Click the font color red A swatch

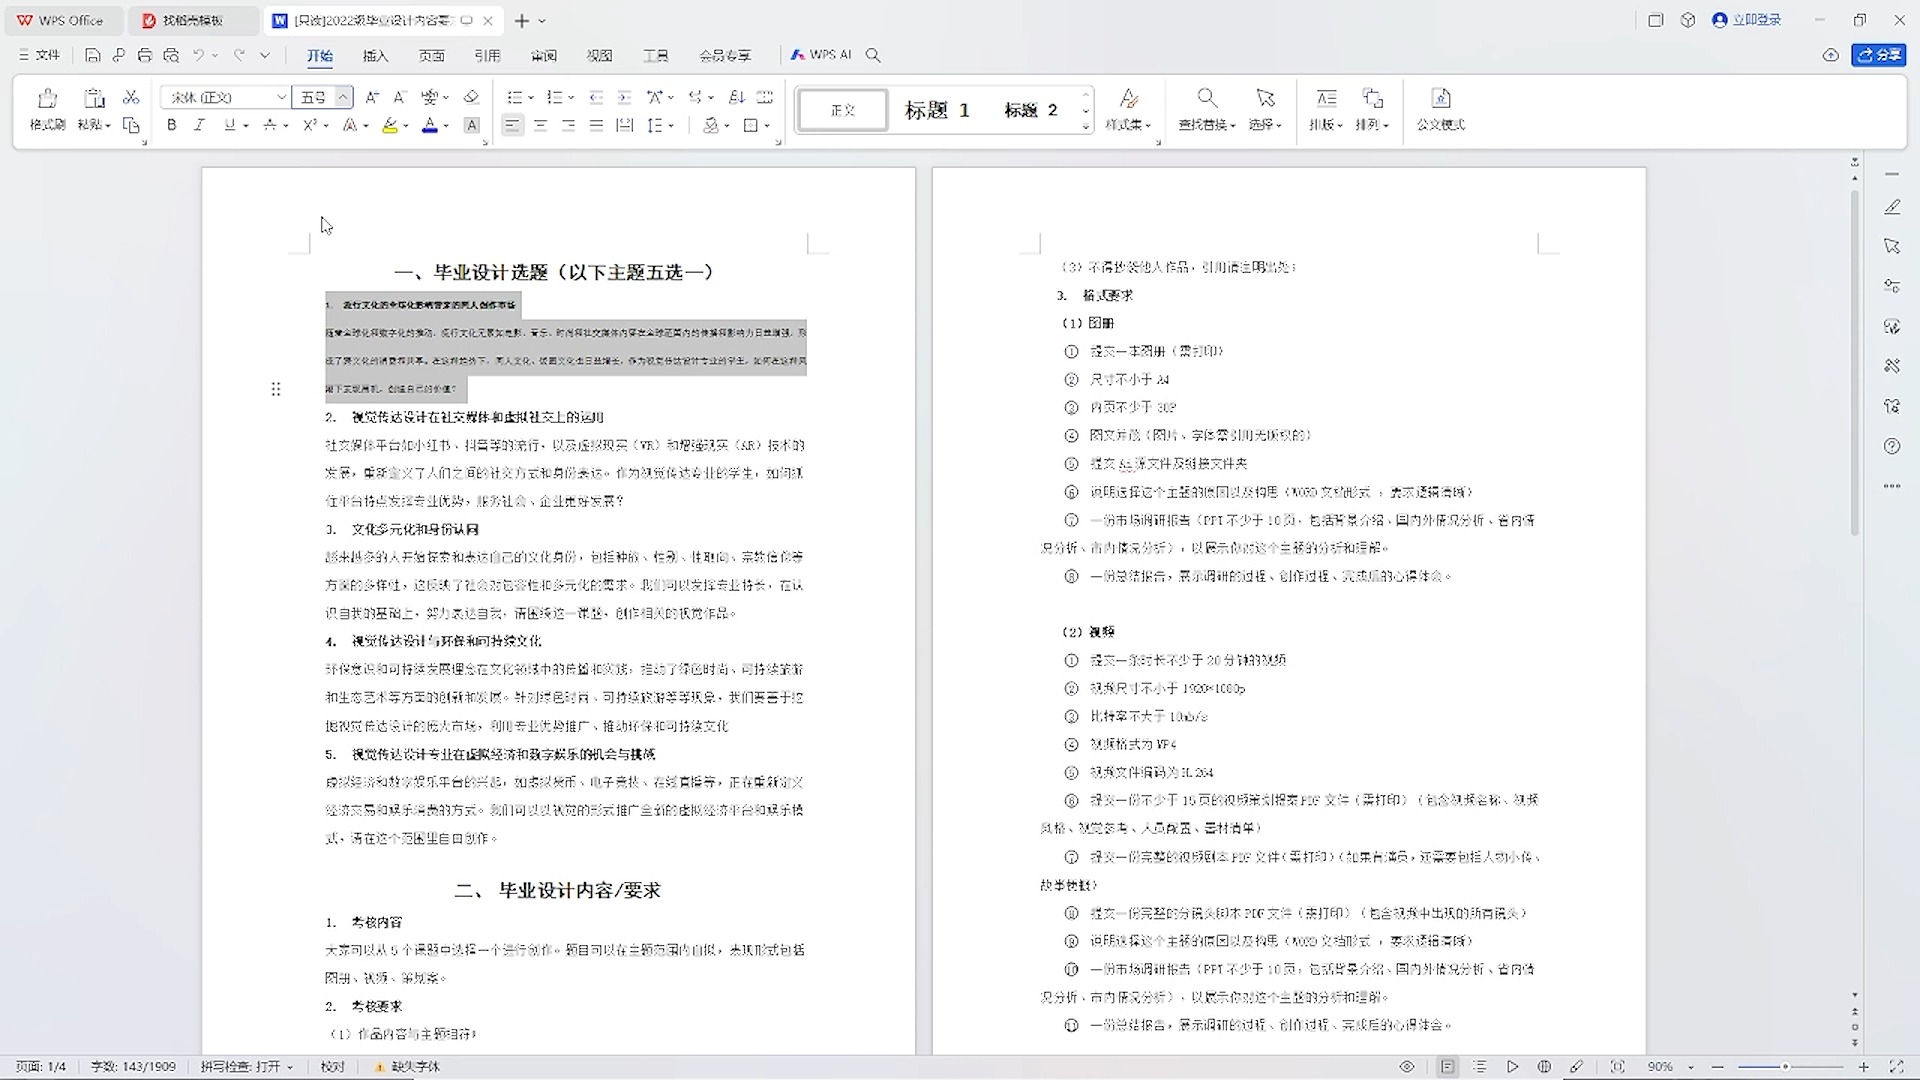pos(430,125)
